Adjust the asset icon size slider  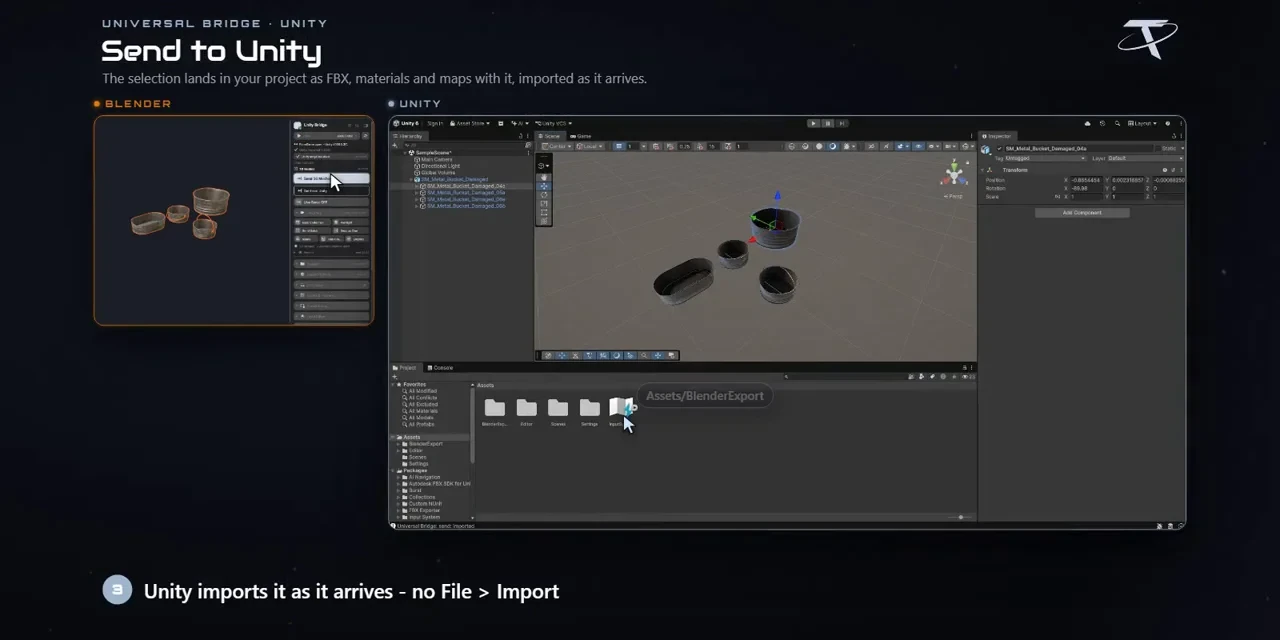pos(960,517)
